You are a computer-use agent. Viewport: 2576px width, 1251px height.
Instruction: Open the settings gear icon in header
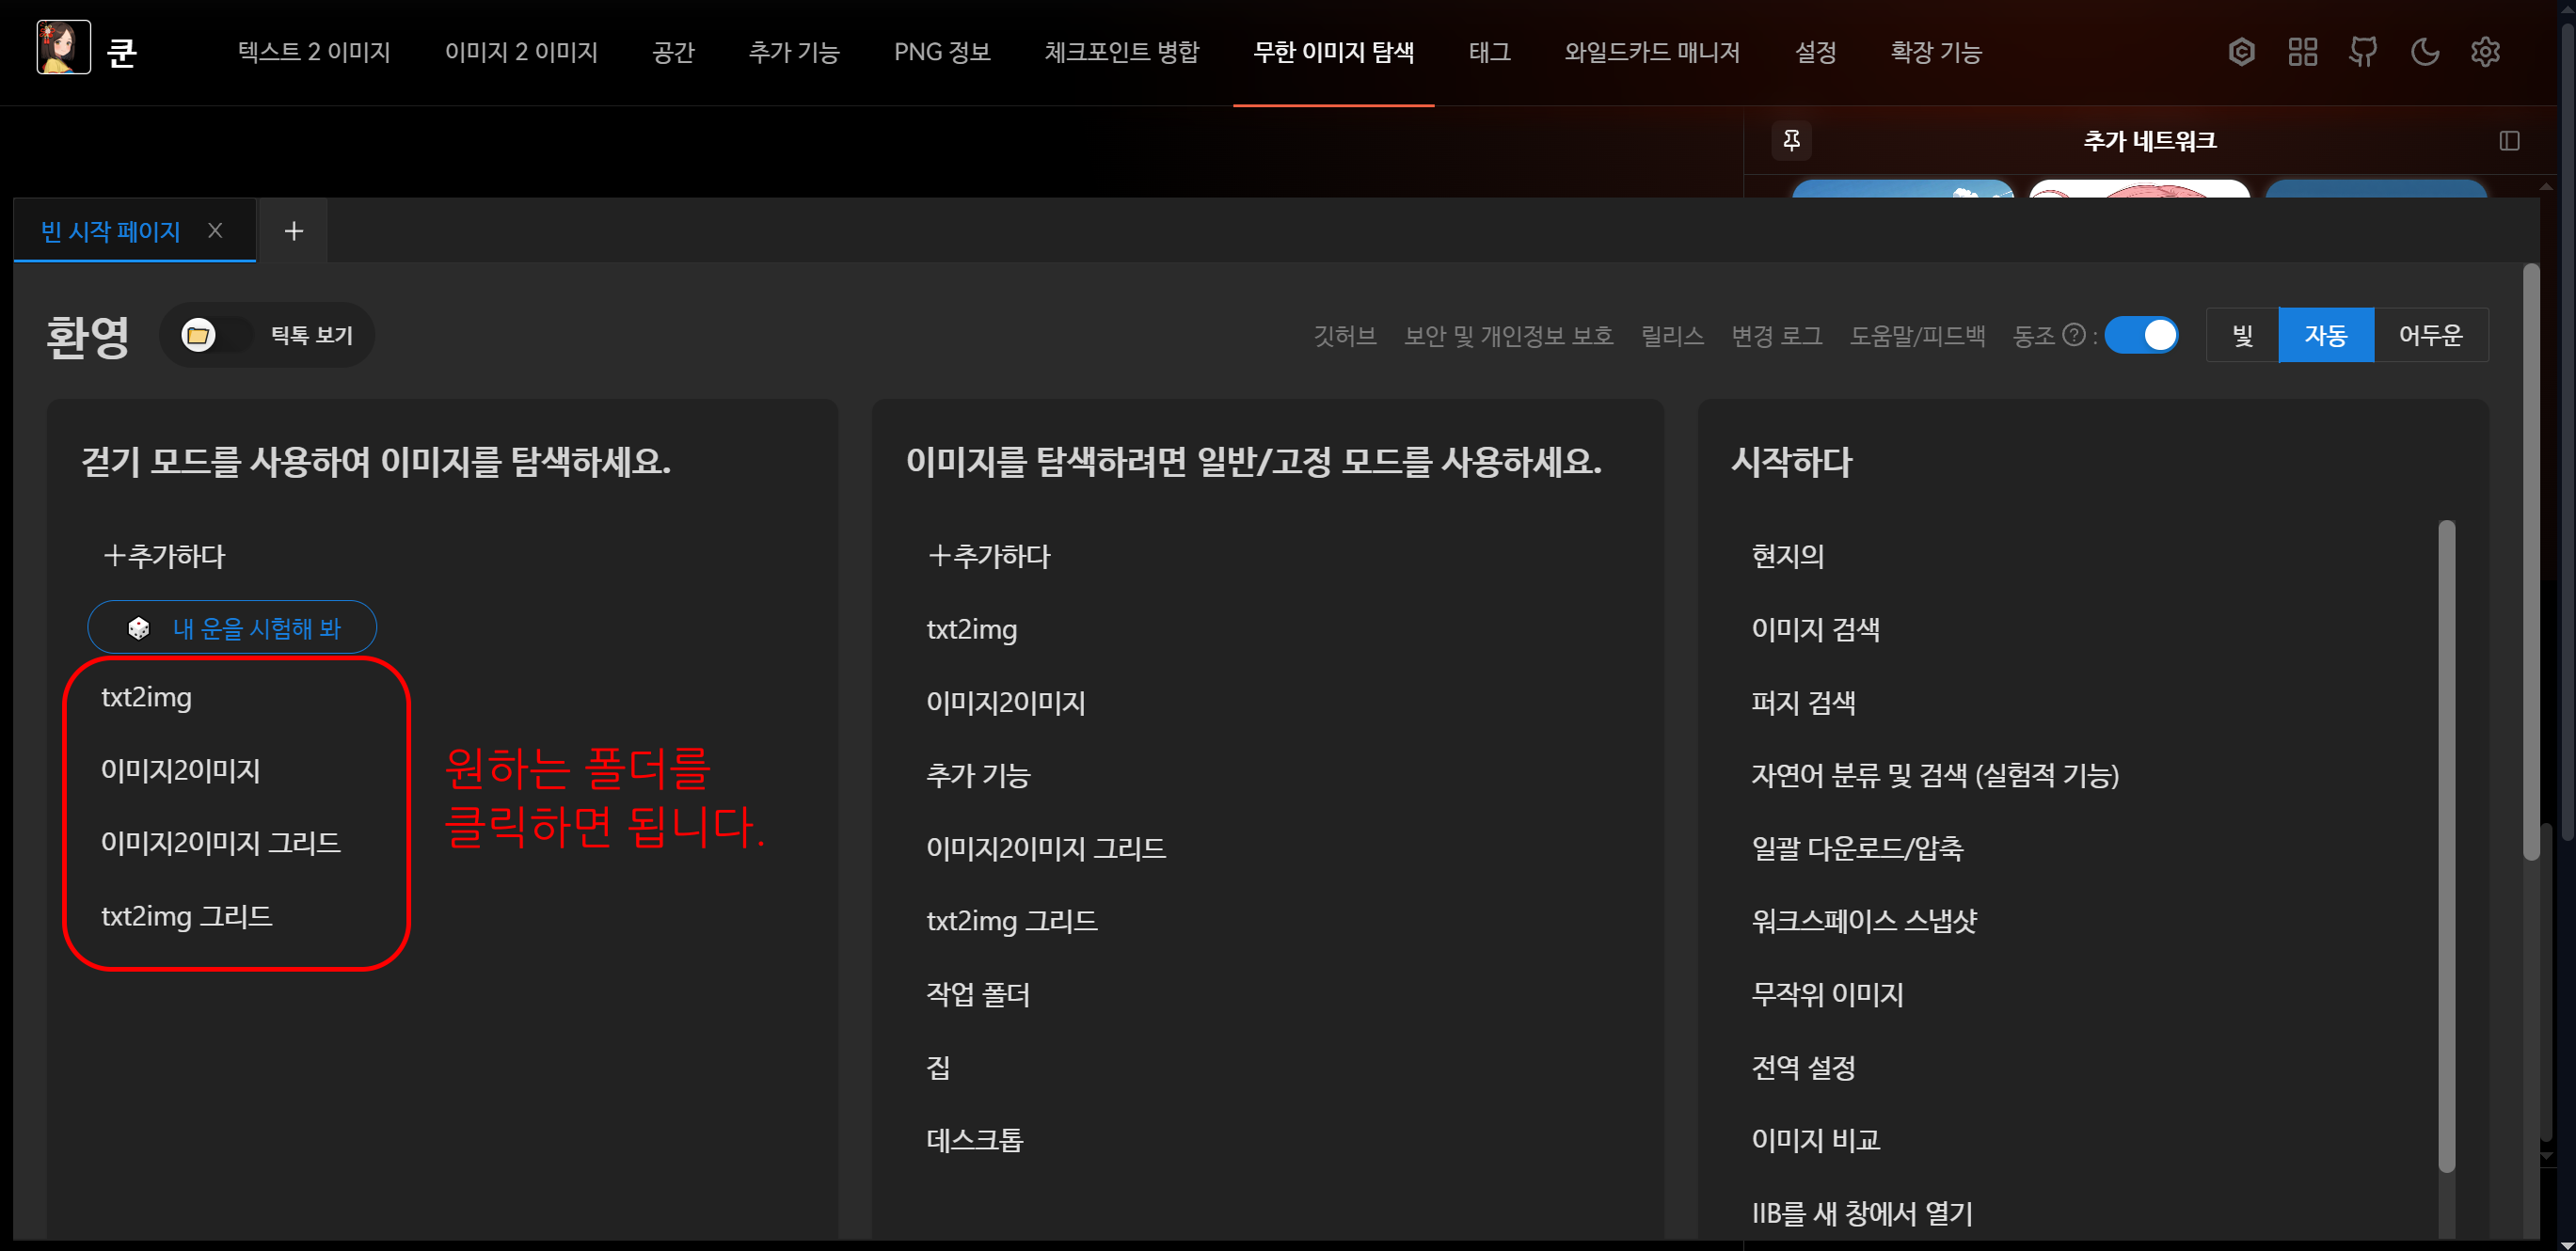(2485, 52)
